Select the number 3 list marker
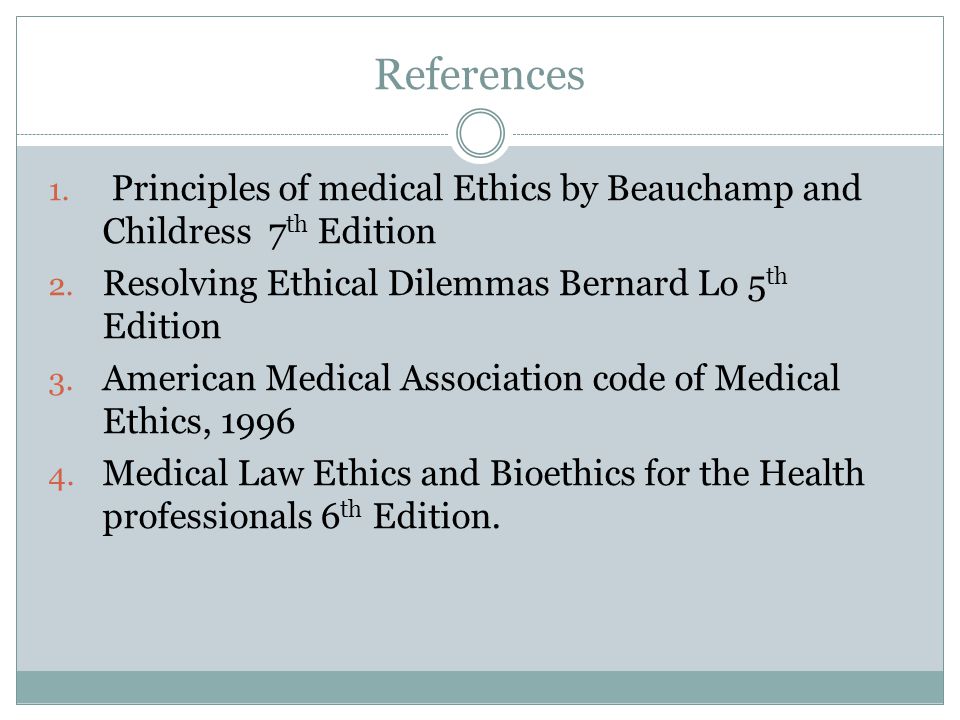Viewport: 960px width, 720px height. (x=61, y=383)
